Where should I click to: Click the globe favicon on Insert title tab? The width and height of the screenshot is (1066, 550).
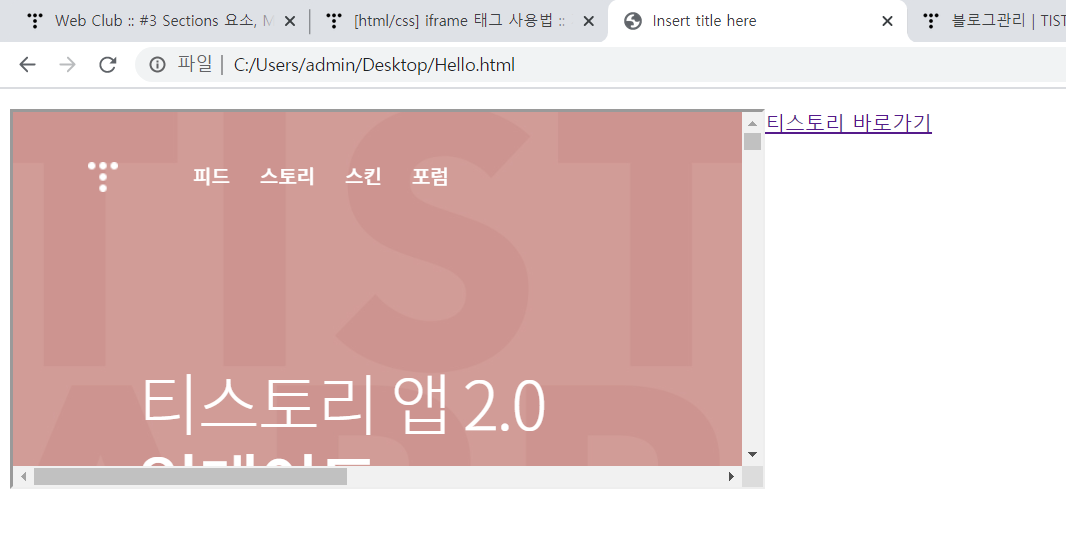pyautogui.click(x=633, y=21)
